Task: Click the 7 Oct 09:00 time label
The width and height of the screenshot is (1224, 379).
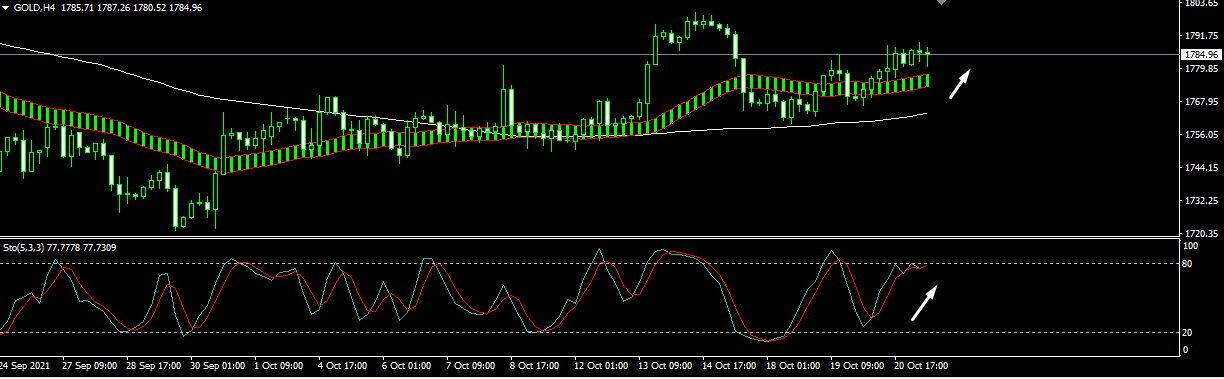Action: pyautogui.click(x=472, y=367)
